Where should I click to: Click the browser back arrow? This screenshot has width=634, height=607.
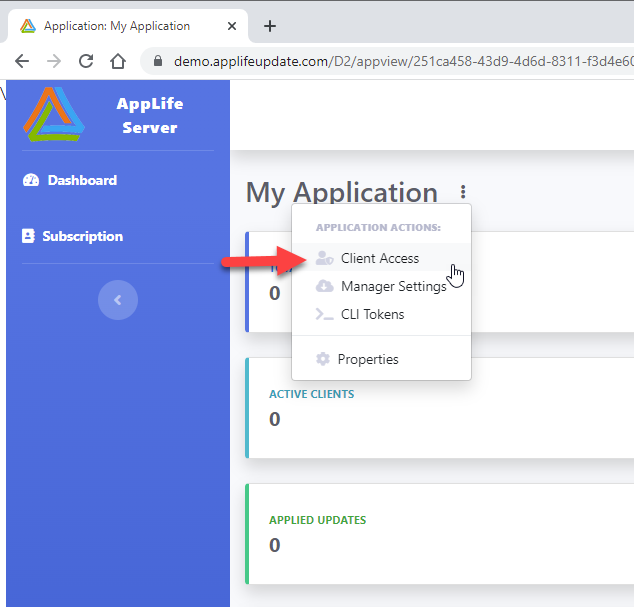22,61
